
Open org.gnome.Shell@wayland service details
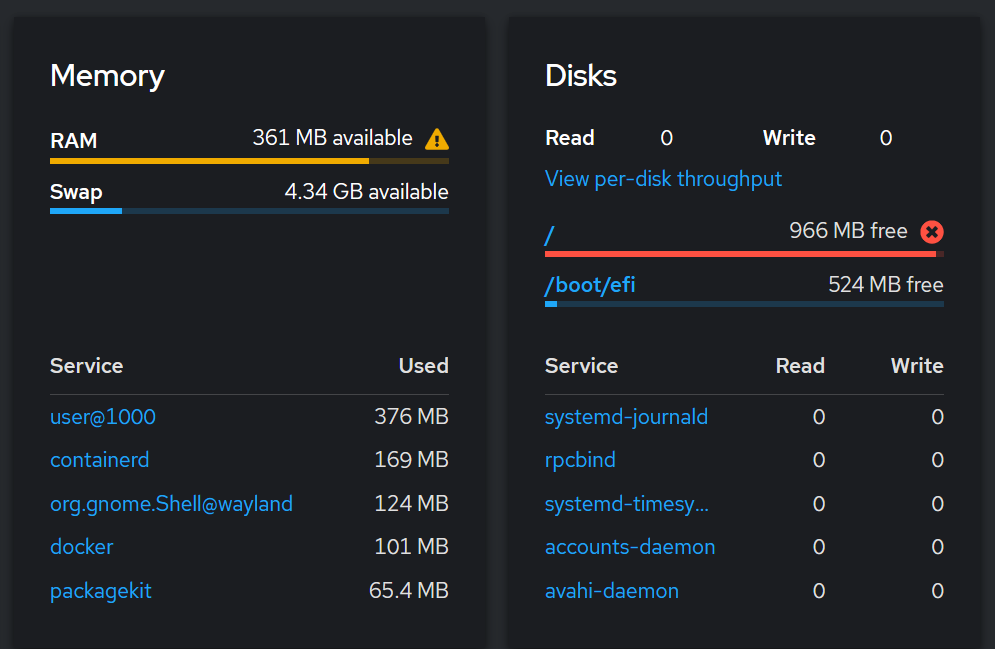pyautogui.click(x=171, y=504)
